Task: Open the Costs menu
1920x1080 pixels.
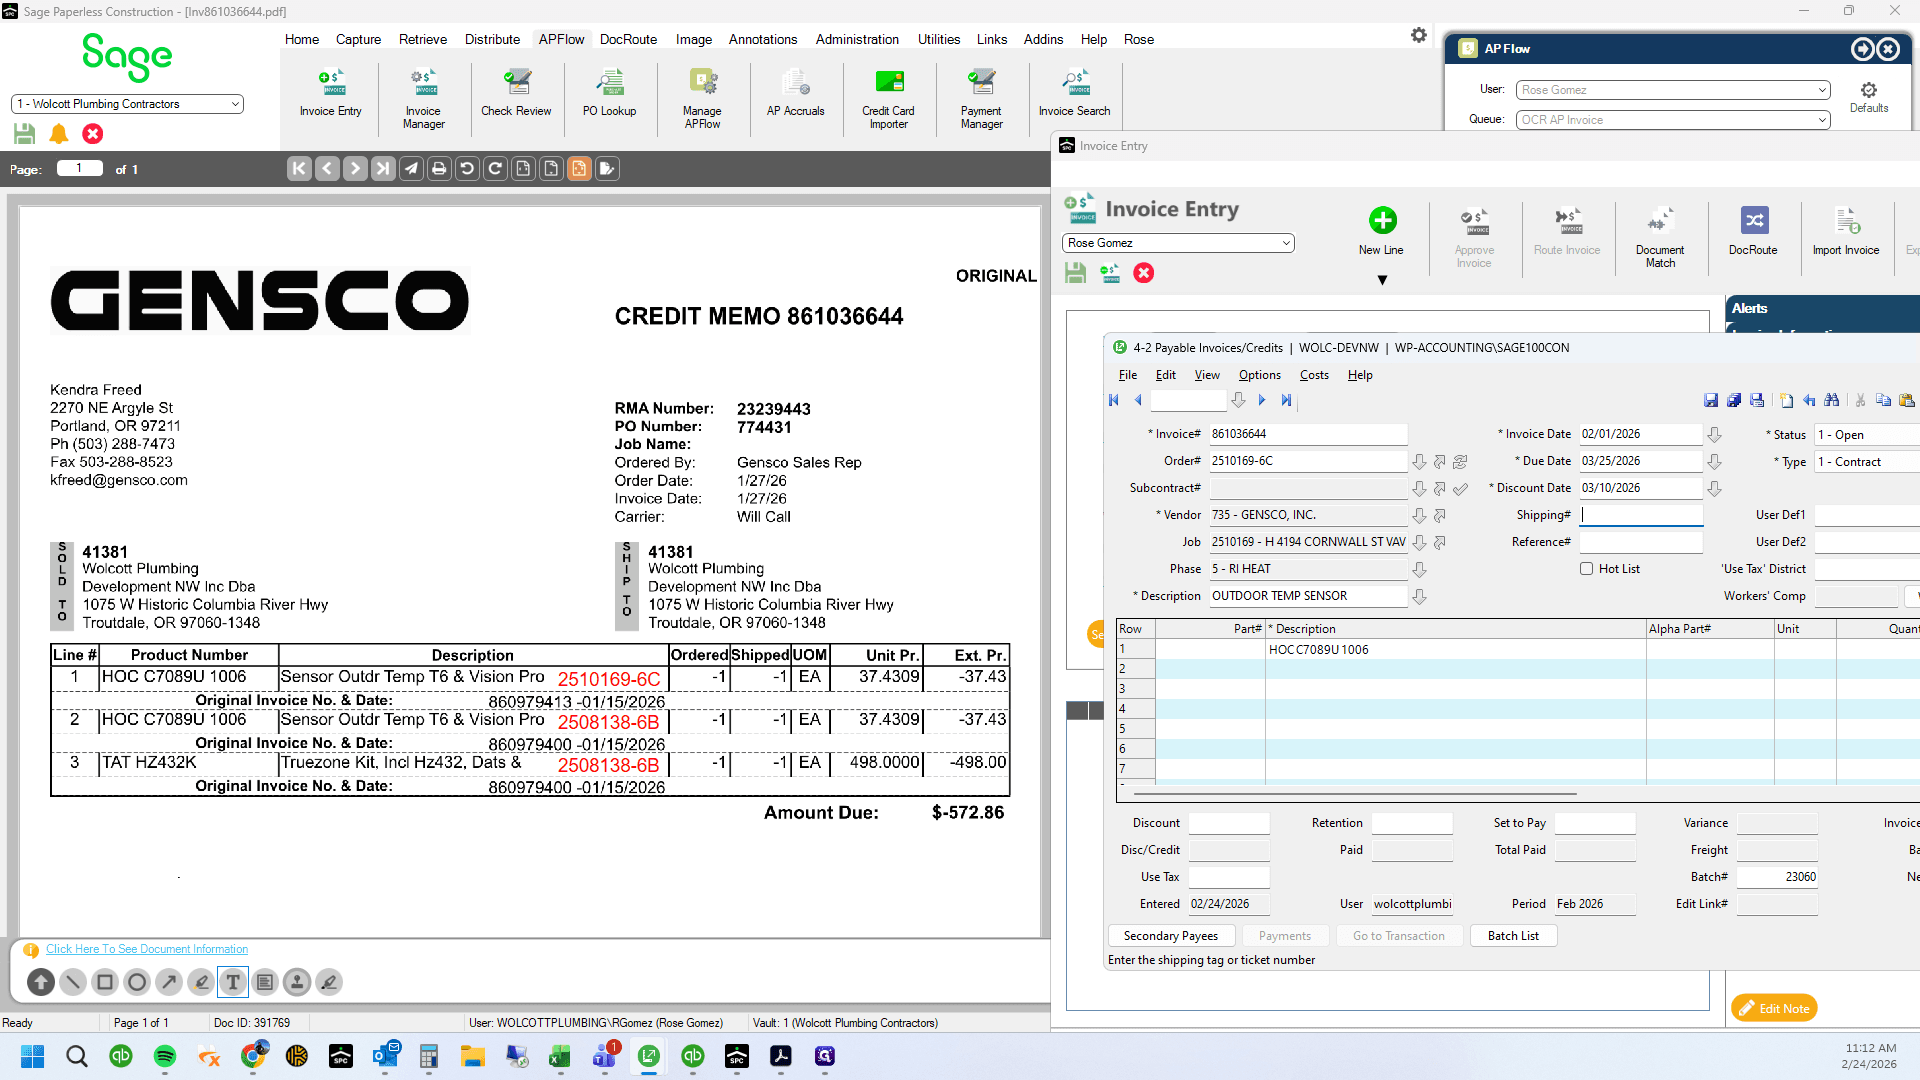Action: click(x=1314, y=375)
